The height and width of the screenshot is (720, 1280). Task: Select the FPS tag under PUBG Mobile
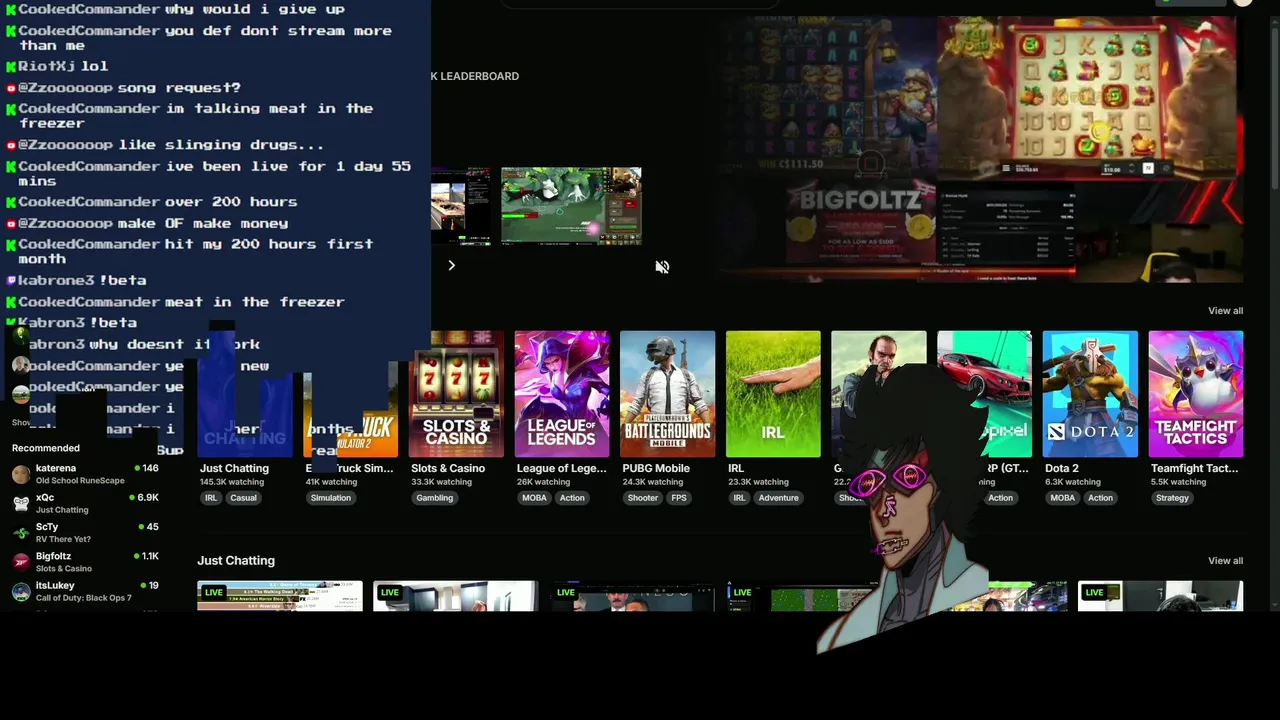(679, 498)
